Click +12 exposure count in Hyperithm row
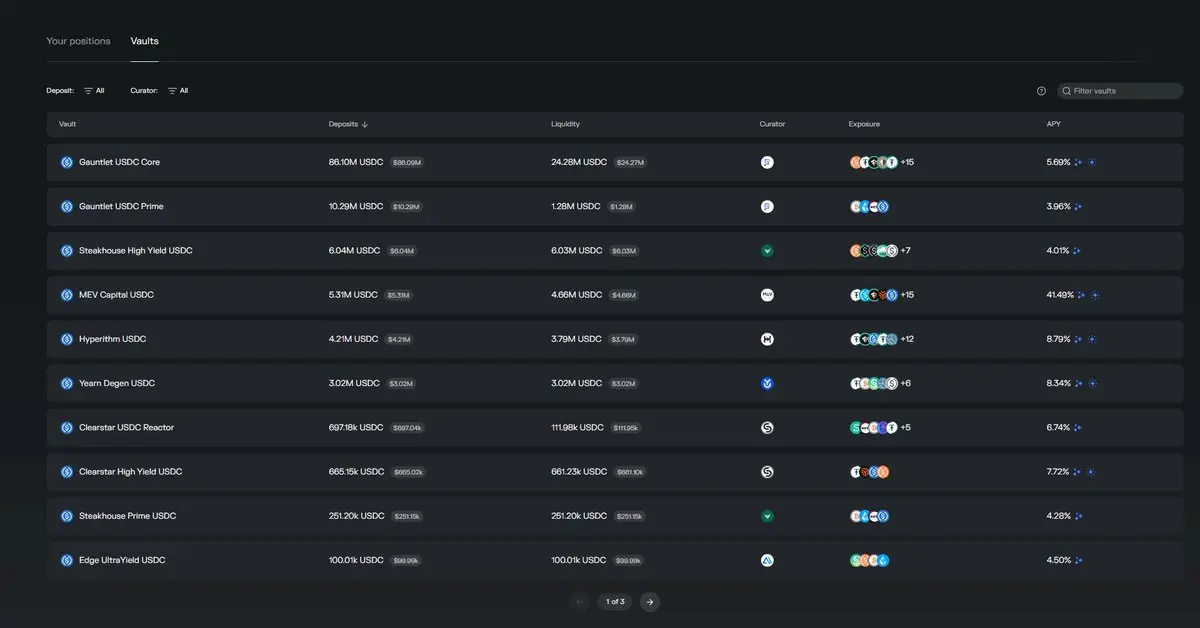This screenshot has width=1200, height=628. click(907, 339)
